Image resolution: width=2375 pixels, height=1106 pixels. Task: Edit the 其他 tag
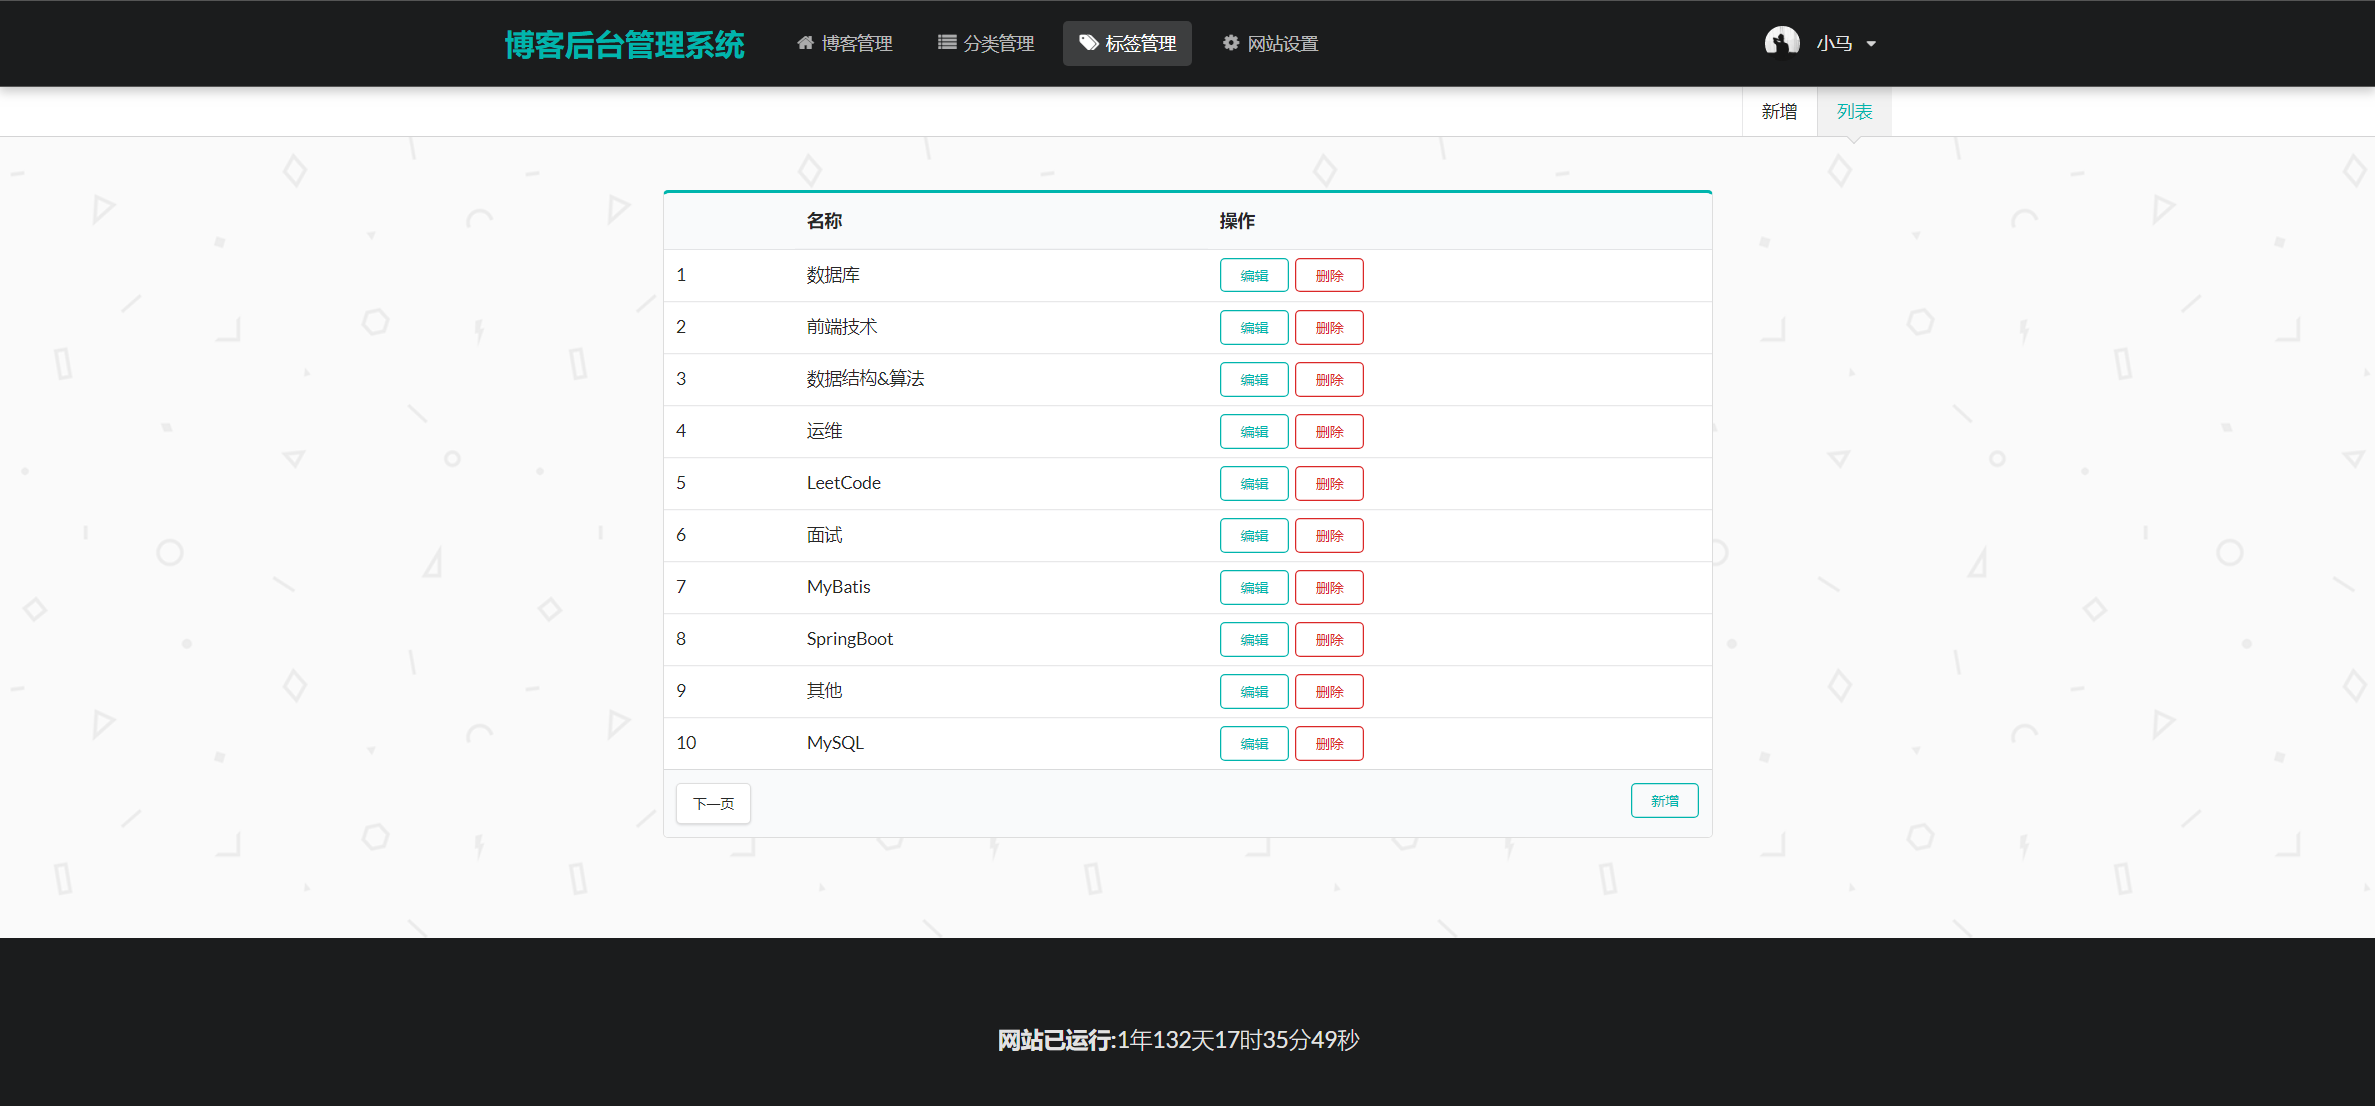pos(1254,691)
